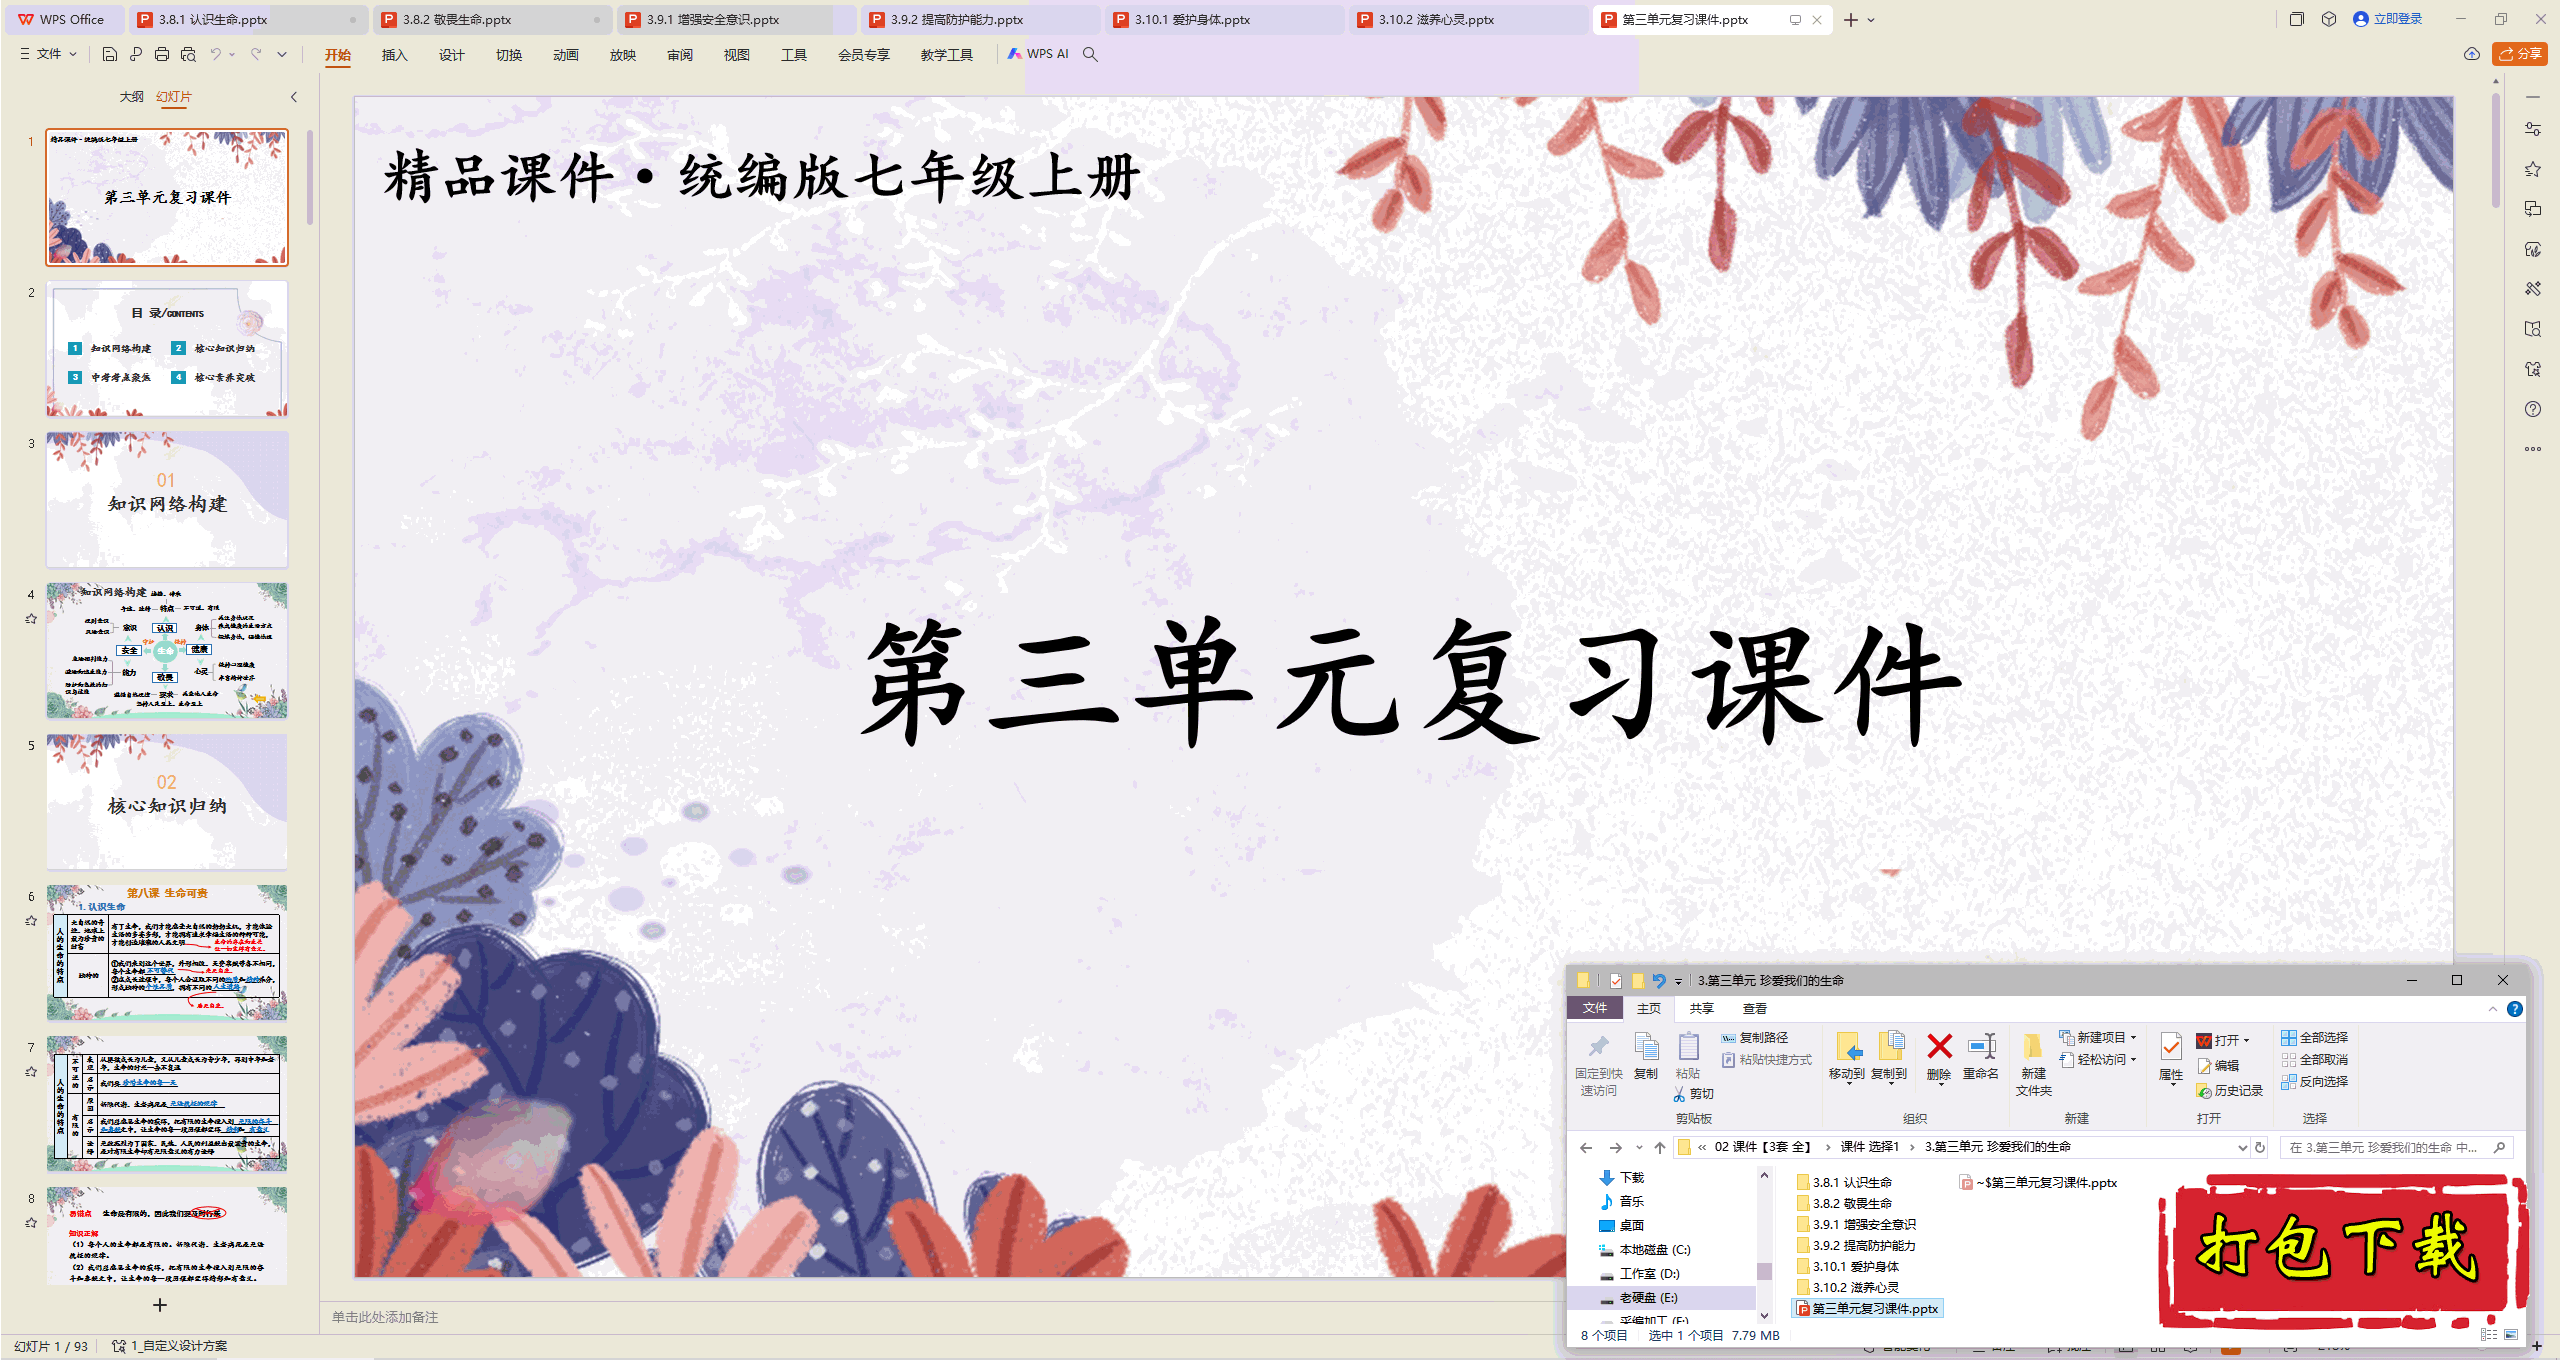This screenshot has width=2560, height=1360.
Task: Click the Save icon in WPS toolbar
Action: click(110, 54)
